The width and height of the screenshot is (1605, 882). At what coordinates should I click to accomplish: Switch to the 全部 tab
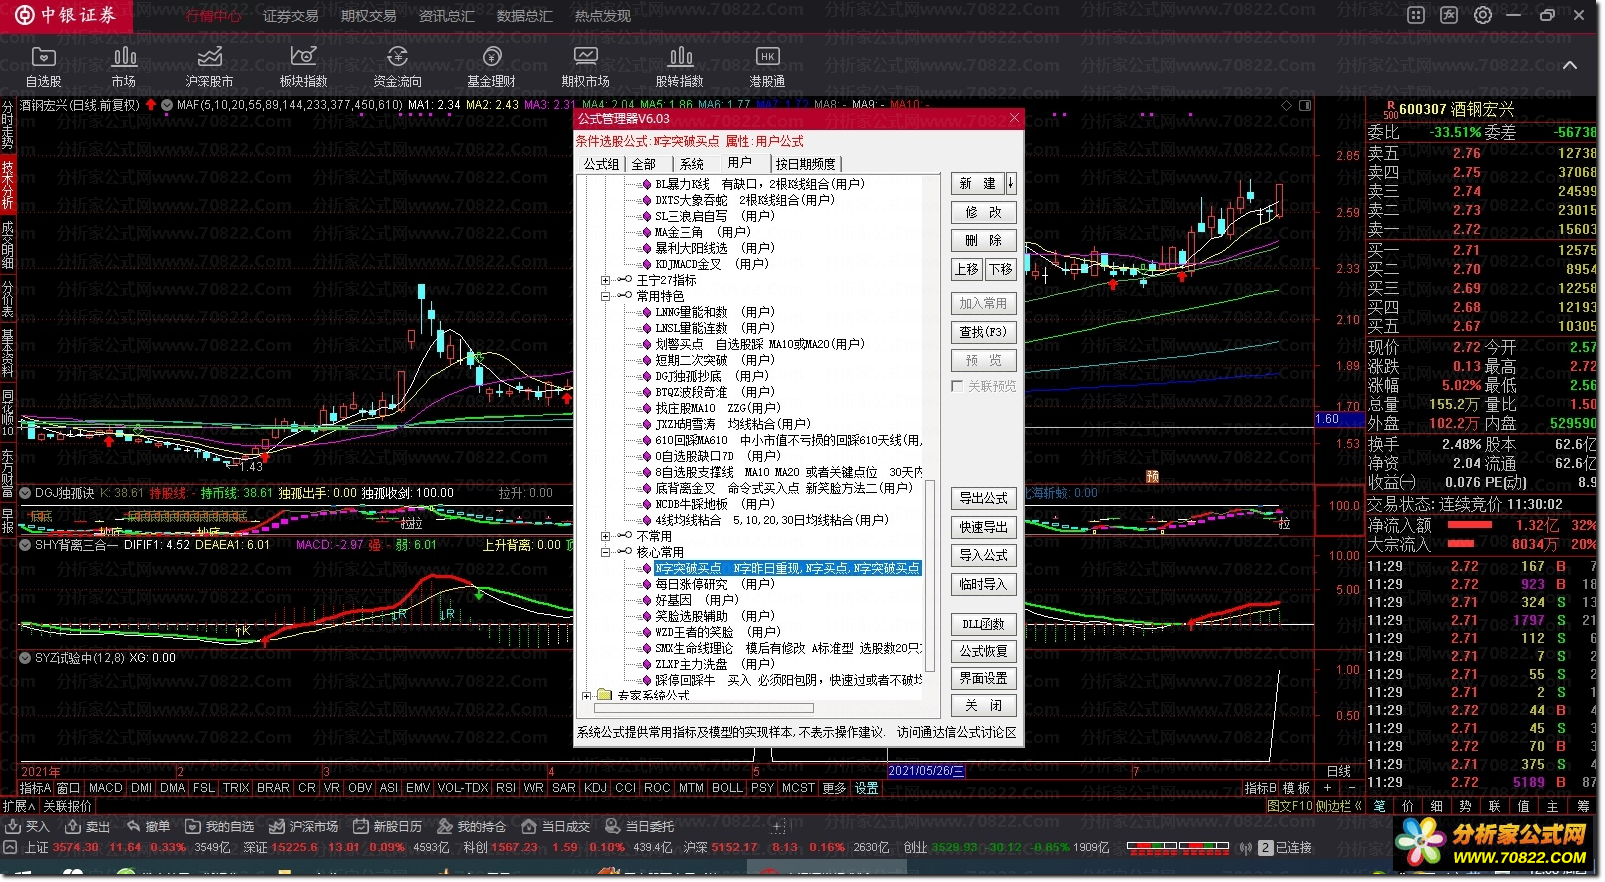645,164
